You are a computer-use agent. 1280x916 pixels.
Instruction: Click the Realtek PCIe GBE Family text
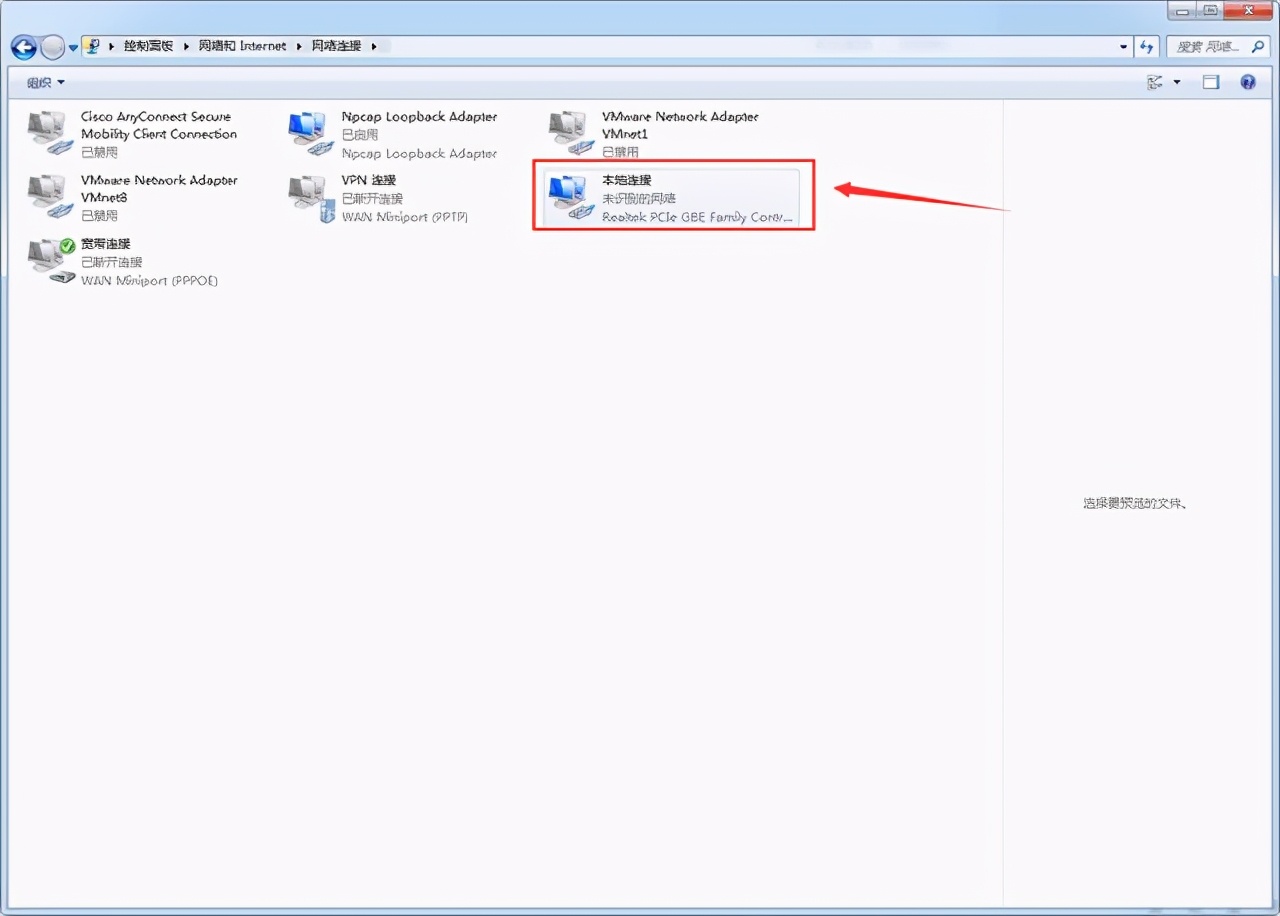698,217
